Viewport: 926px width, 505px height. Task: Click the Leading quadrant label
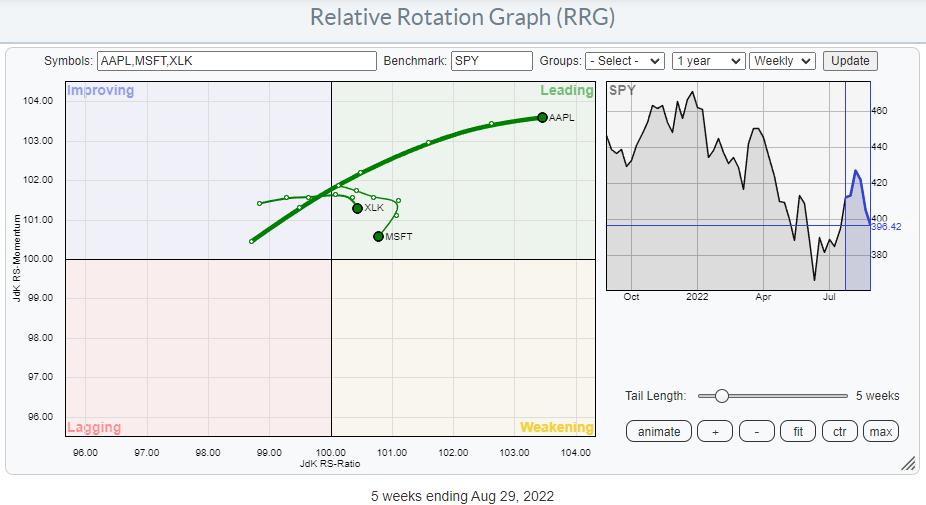tap(567, 91)
